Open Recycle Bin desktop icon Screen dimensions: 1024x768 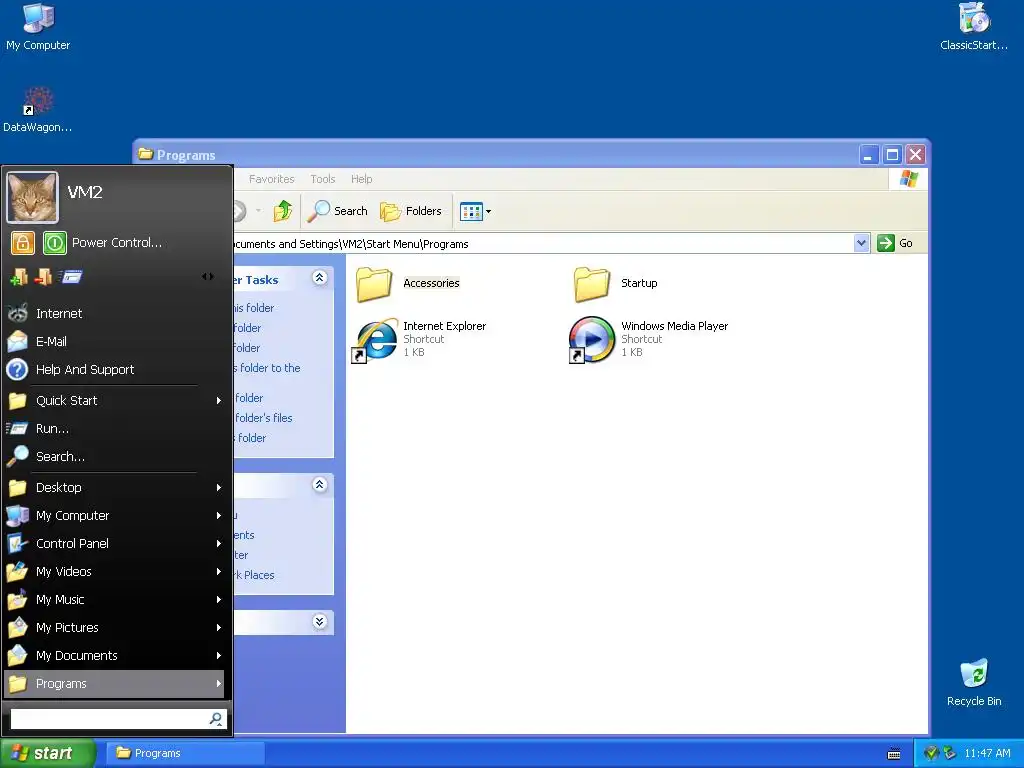click(974, 682)
